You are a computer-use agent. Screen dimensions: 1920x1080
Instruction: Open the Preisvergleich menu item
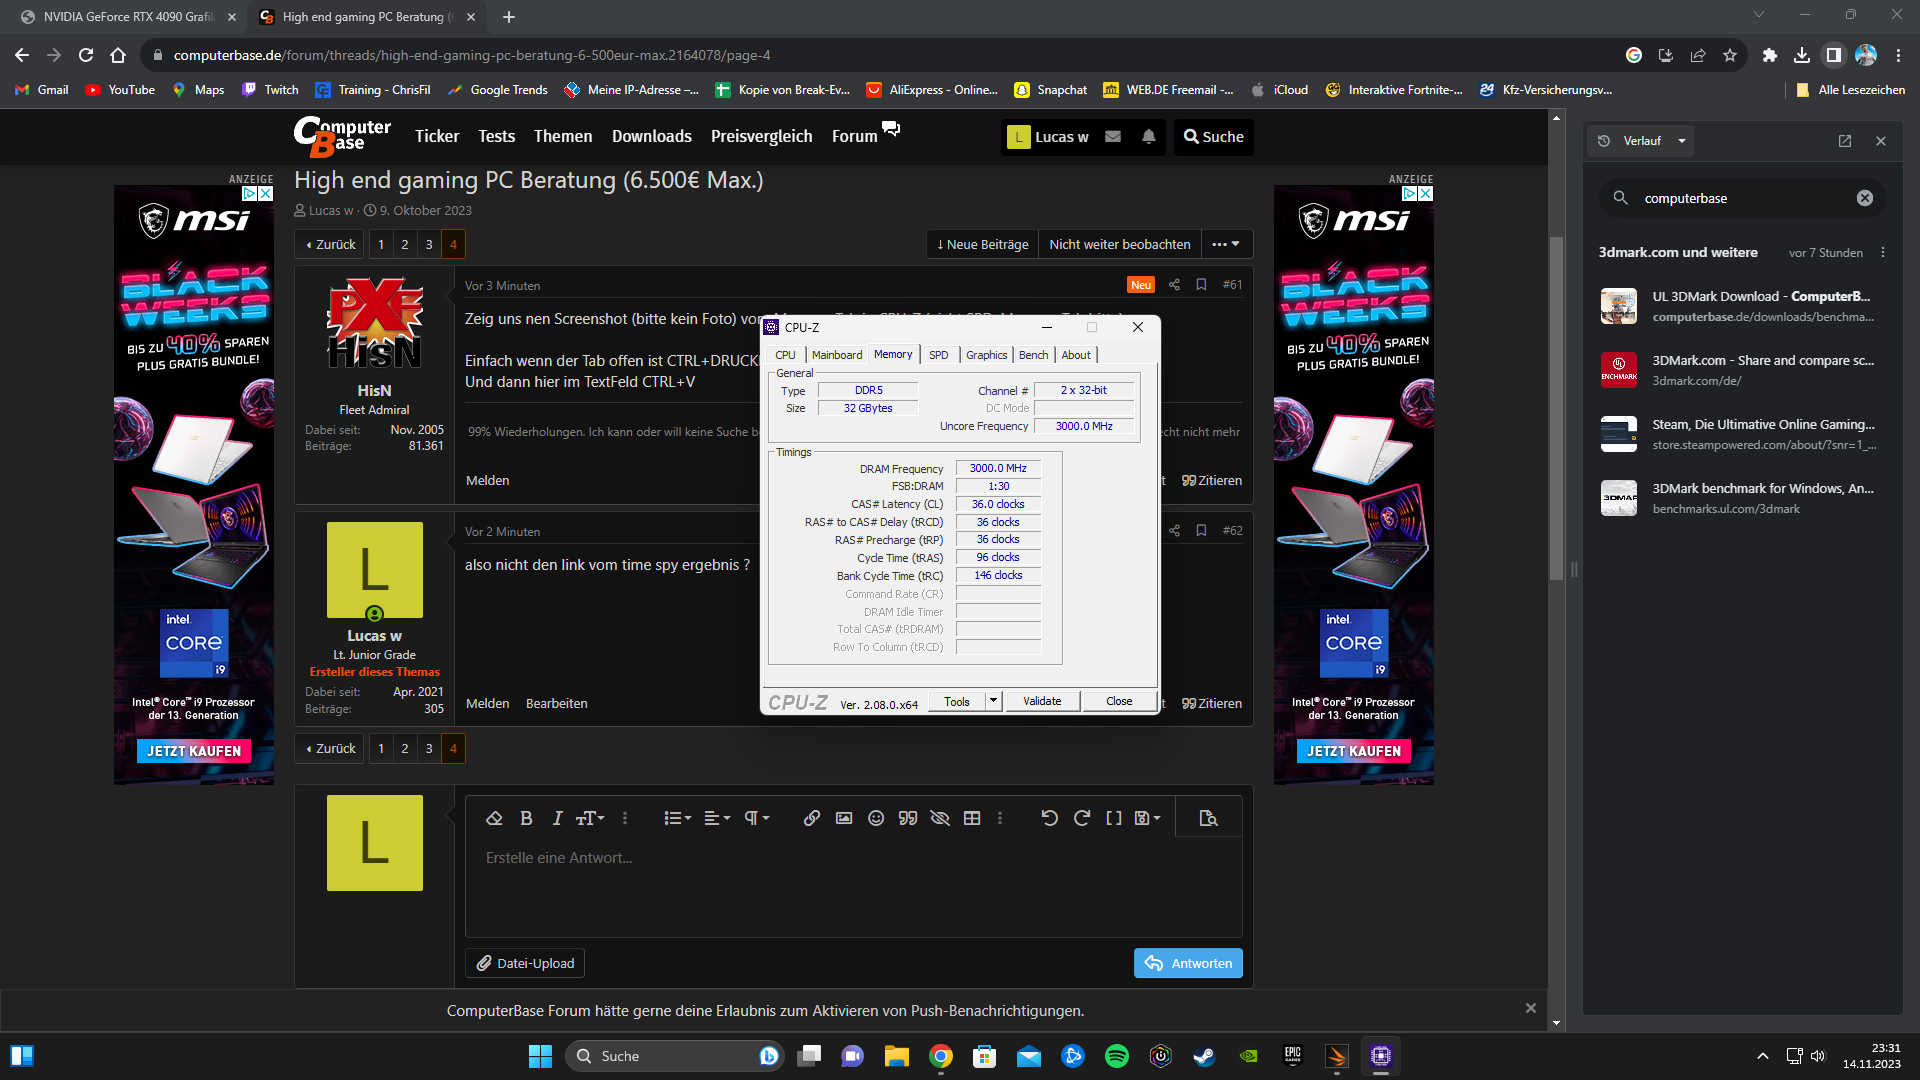click(761, 136)
